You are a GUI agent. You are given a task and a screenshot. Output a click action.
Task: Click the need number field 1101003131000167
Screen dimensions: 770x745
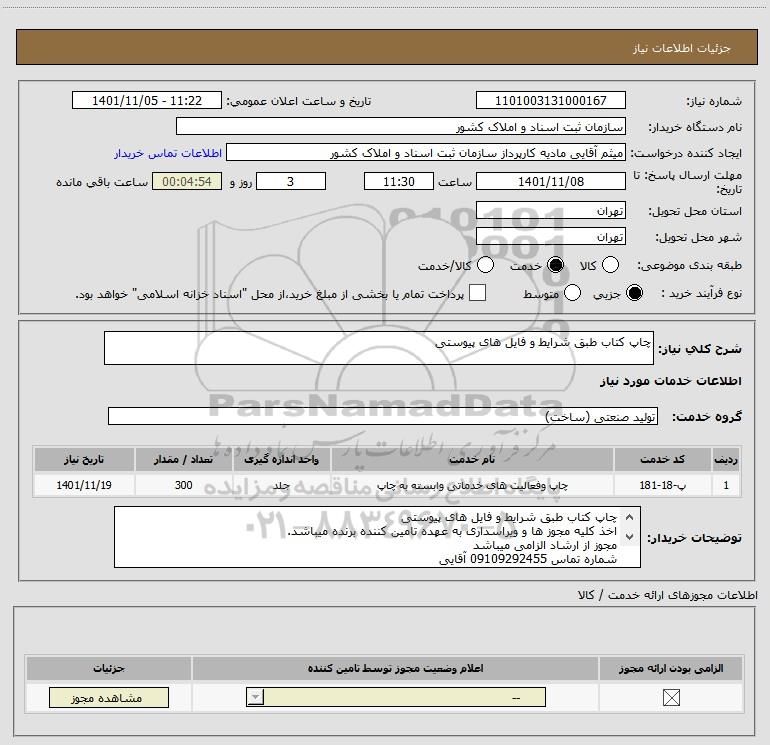pos(550,100)
